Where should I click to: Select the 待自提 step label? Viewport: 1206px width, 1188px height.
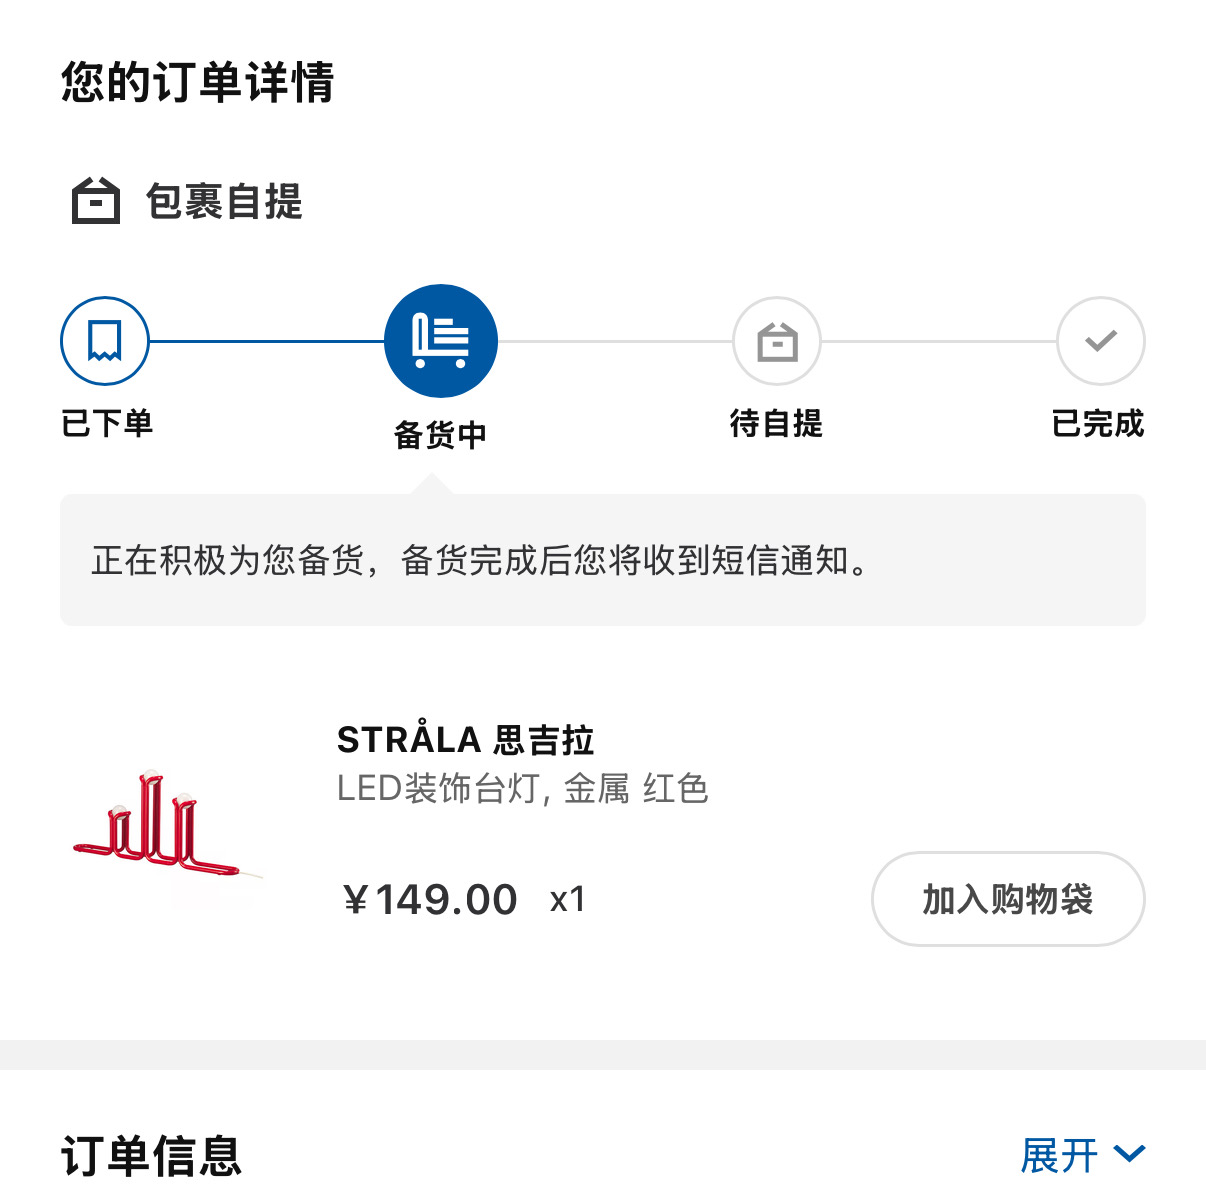(776, 423)
